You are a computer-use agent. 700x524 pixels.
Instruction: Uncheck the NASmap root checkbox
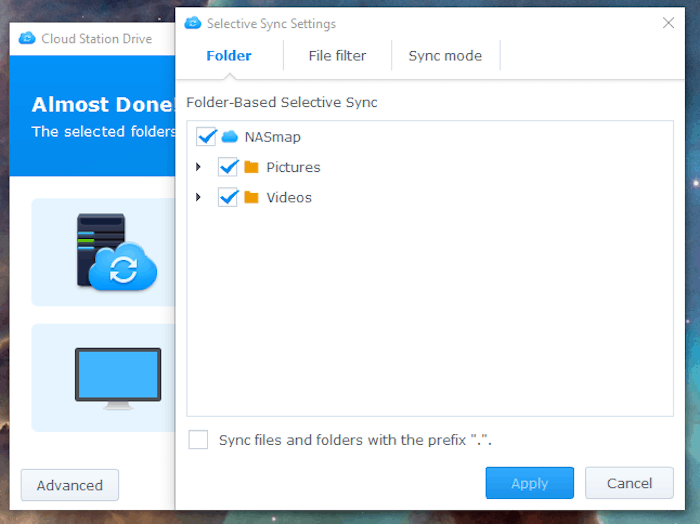click(207, 137)
